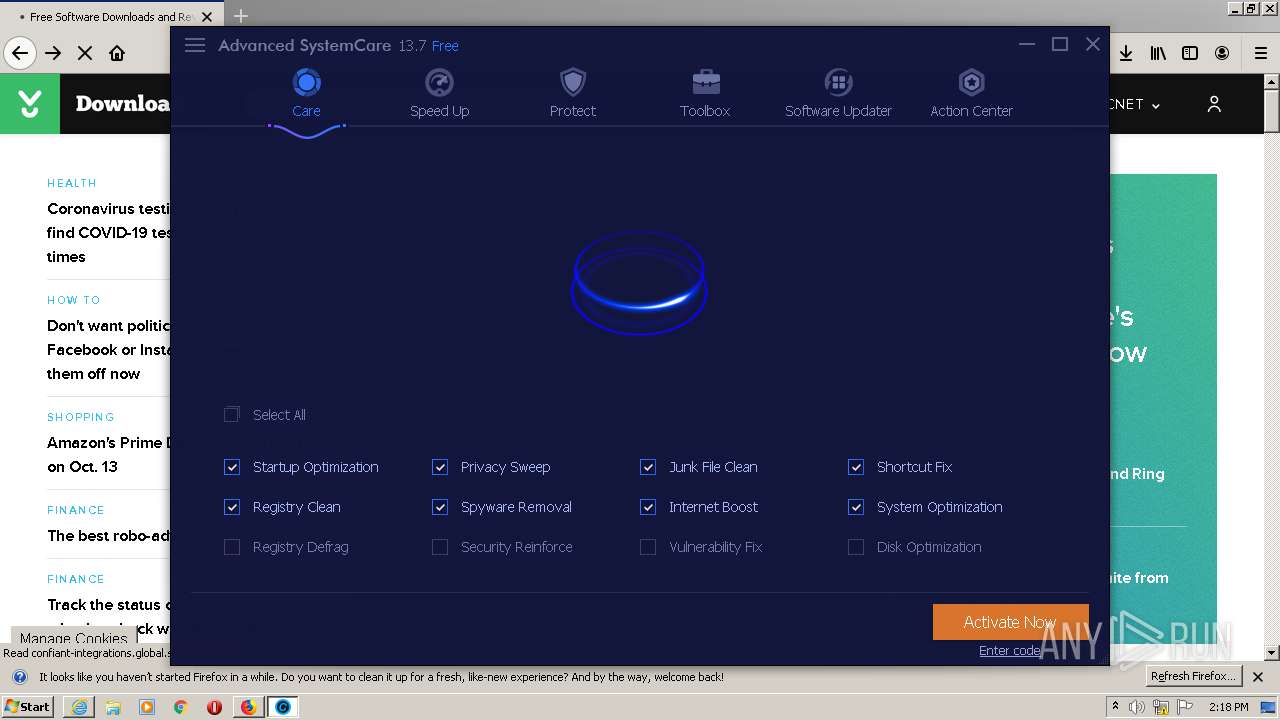Open Firefox downloads panel

pos(1126,53)
